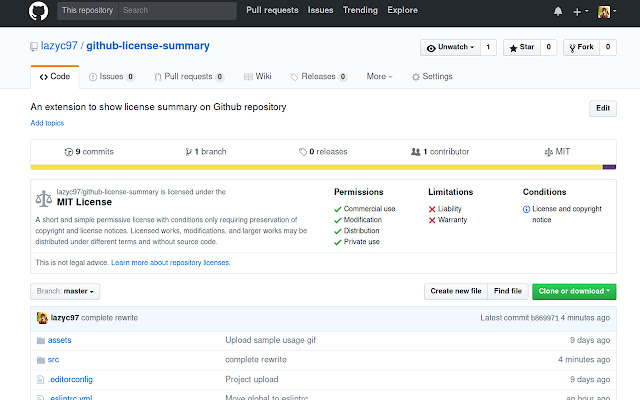Fork the repository
This screenshot has height=400, width=640.
click(x=582, y=47)
